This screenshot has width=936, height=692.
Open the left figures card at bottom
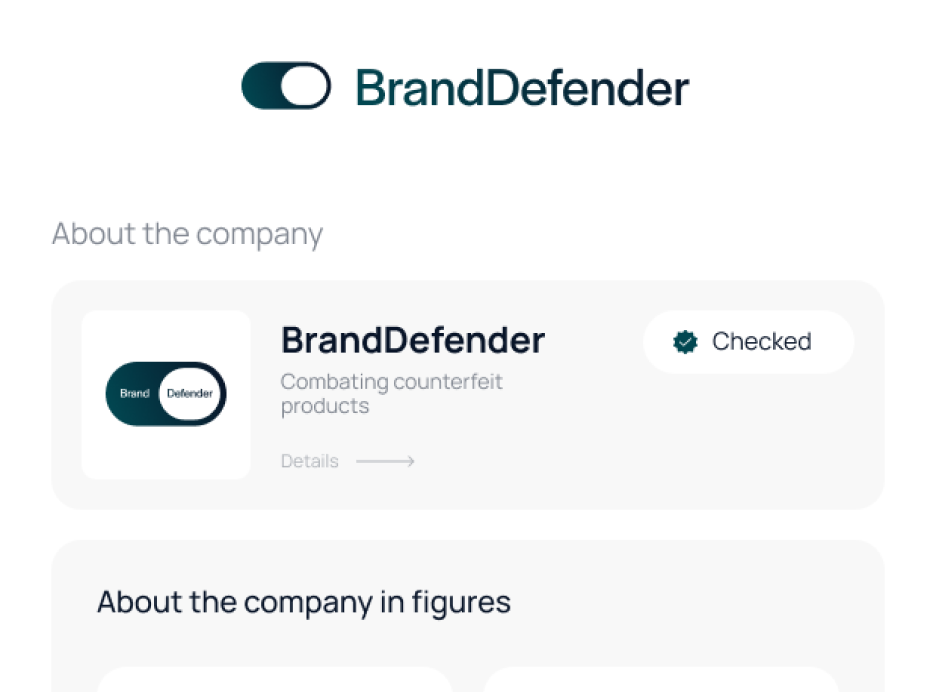tap(275, 680)
